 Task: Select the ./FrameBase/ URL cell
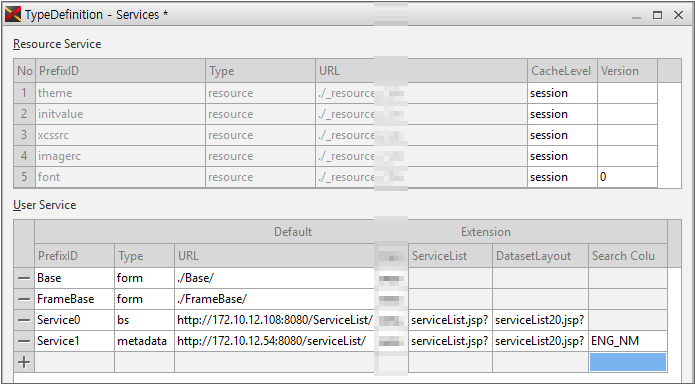pos(274,299)
